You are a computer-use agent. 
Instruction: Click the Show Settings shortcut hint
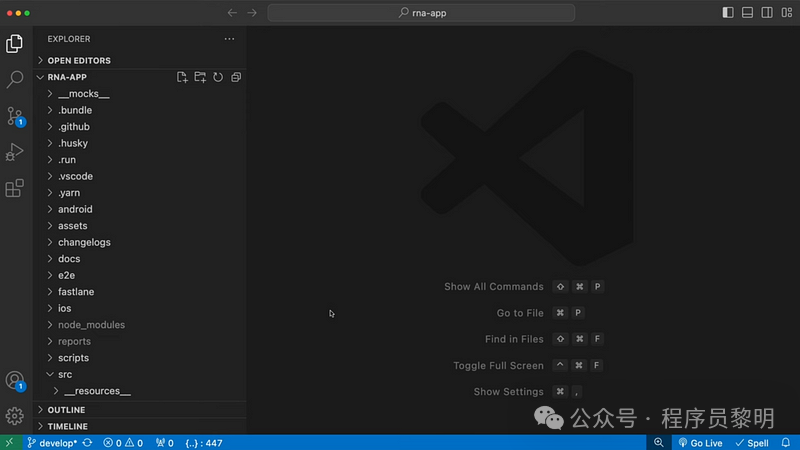[x=528, y=392]
